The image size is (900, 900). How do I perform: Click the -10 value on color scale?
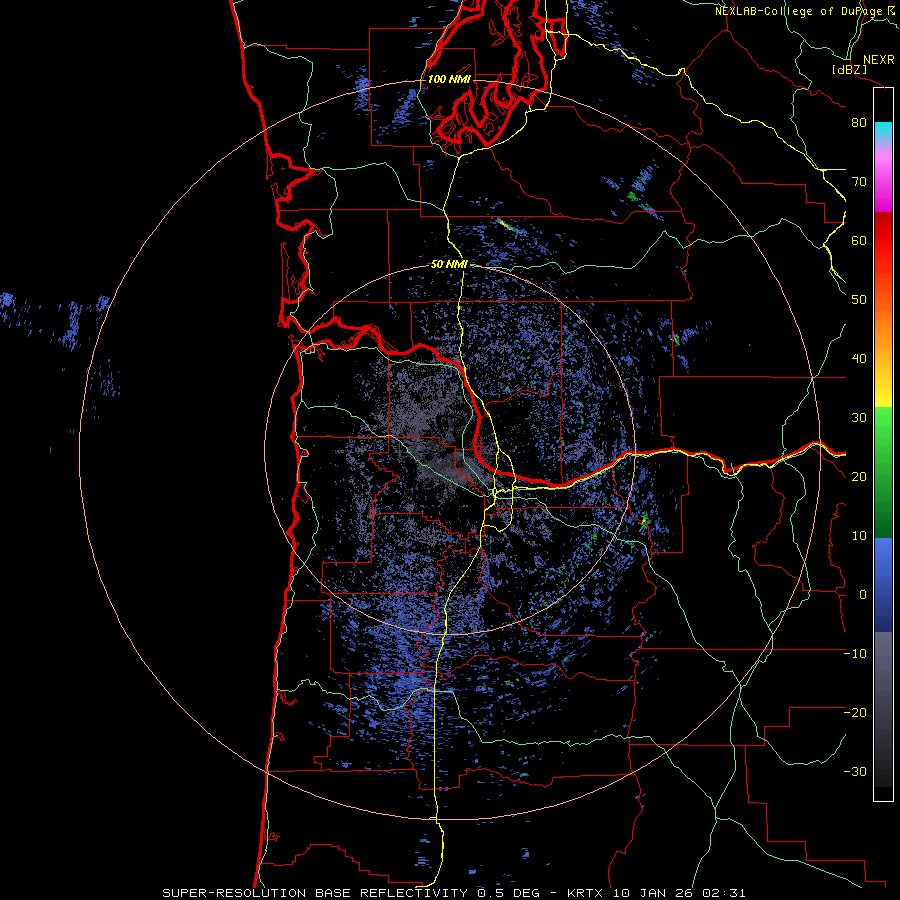[855, 654]
